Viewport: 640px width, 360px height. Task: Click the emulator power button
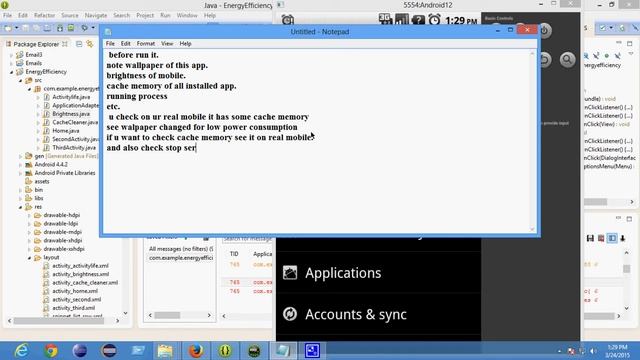544,31
